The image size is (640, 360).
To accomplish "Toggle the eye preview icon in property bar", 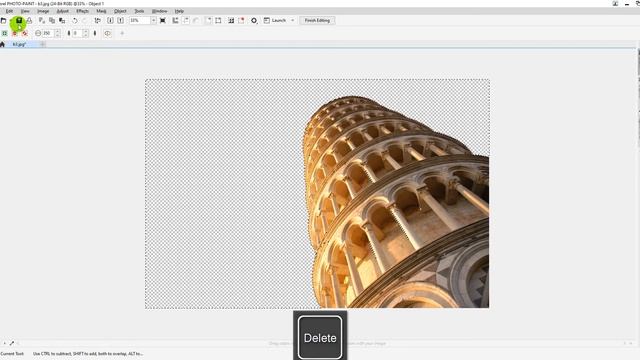I will pos(107,33).
